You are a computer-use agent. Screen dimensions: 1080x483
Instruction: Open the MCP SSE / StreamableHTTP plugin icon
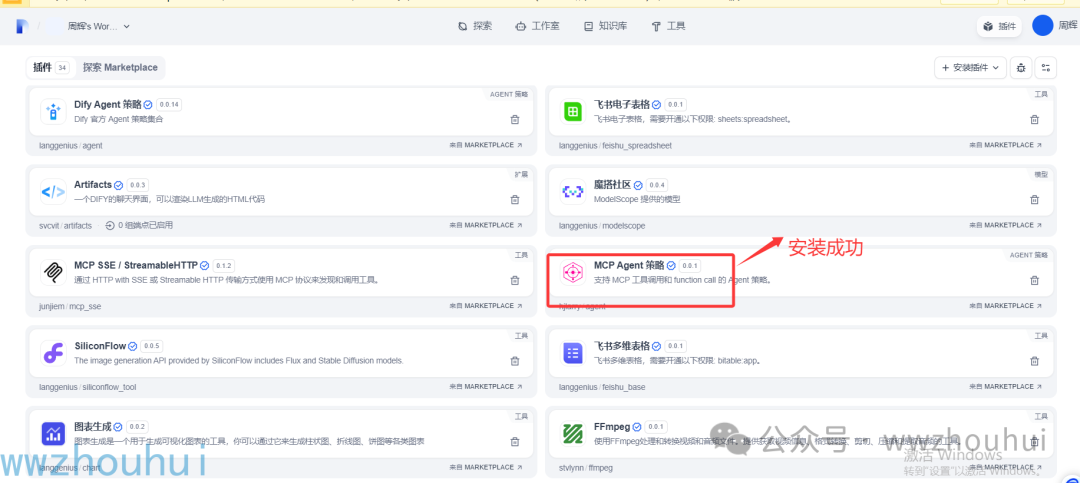tap(53, 272)
